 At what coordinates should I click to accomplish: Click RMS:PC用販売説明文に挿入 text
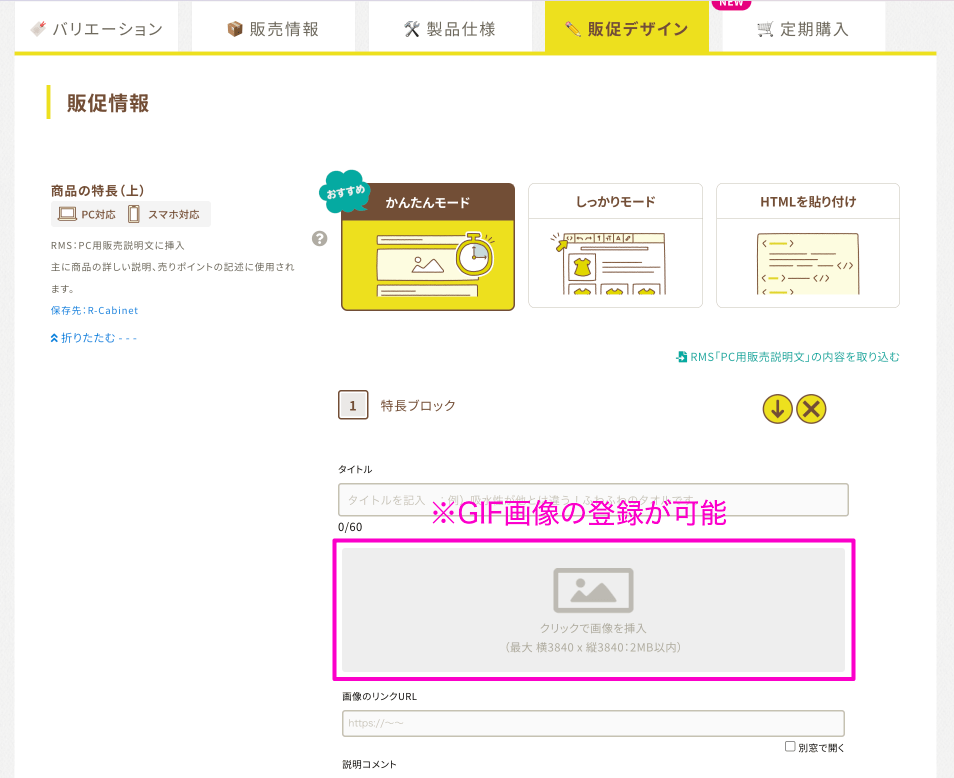pos(117,246)
